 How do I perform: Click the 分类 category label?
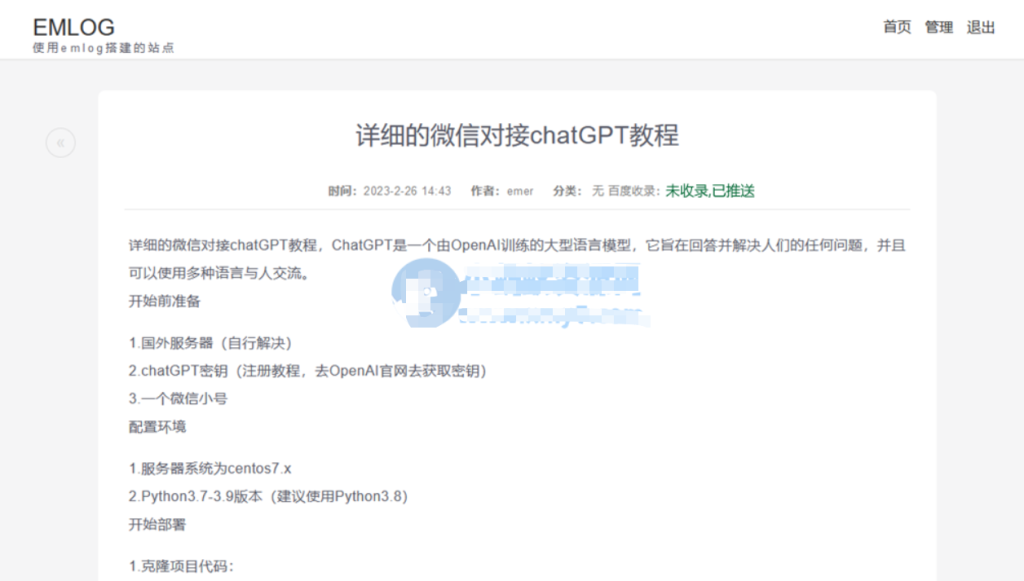[566, 190]
